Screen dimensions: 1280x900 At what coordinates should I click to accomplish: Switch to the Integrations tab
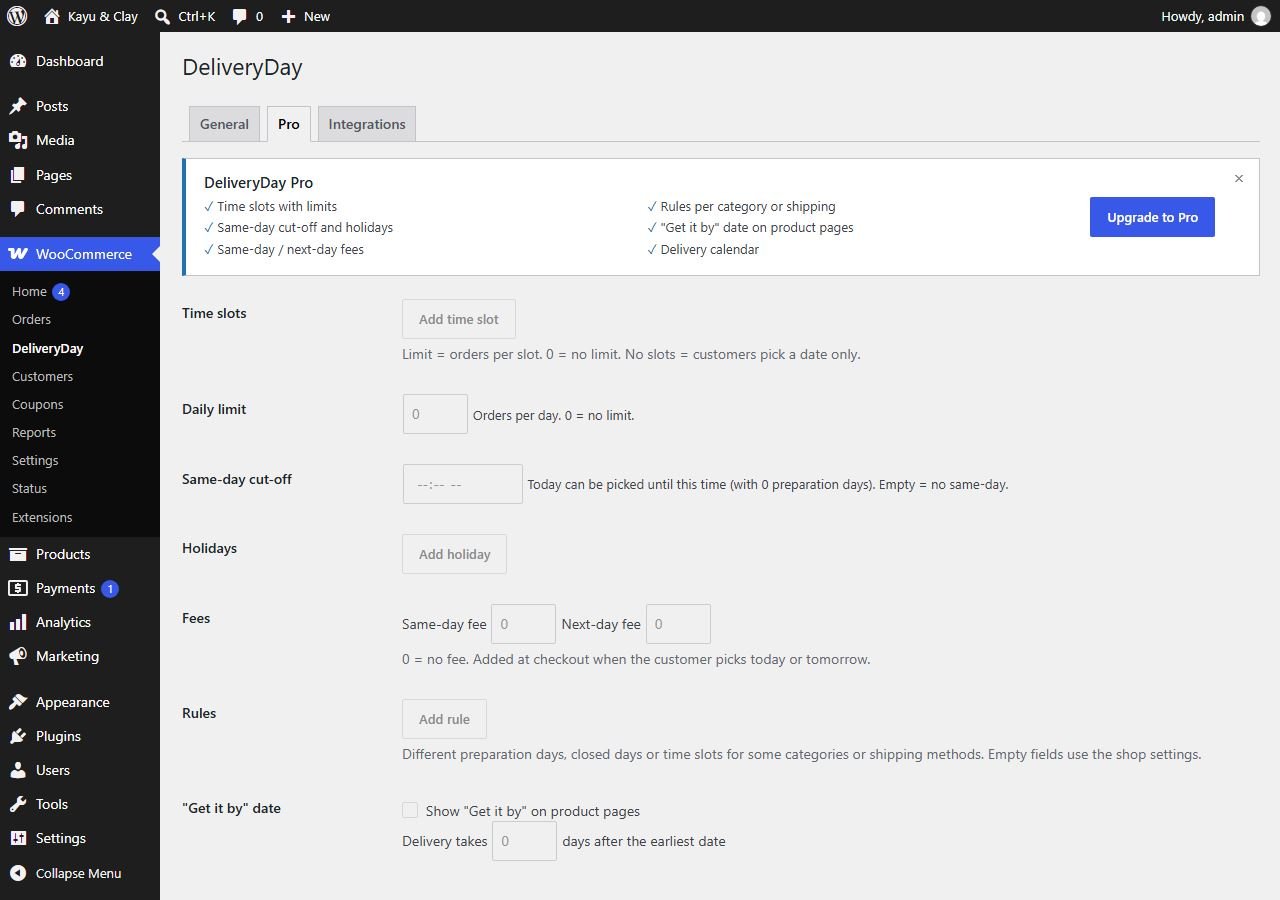point(367,124)
